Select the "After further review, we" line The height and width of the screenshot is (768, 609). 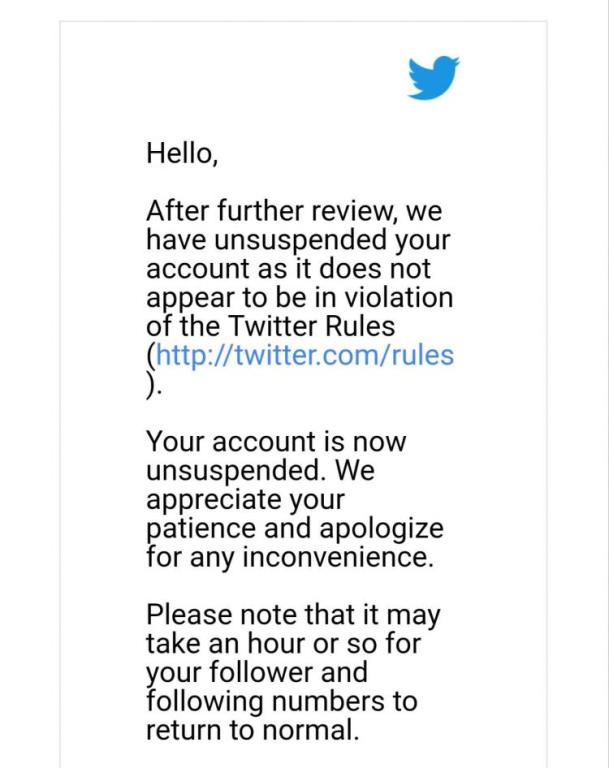pos(294,211)
